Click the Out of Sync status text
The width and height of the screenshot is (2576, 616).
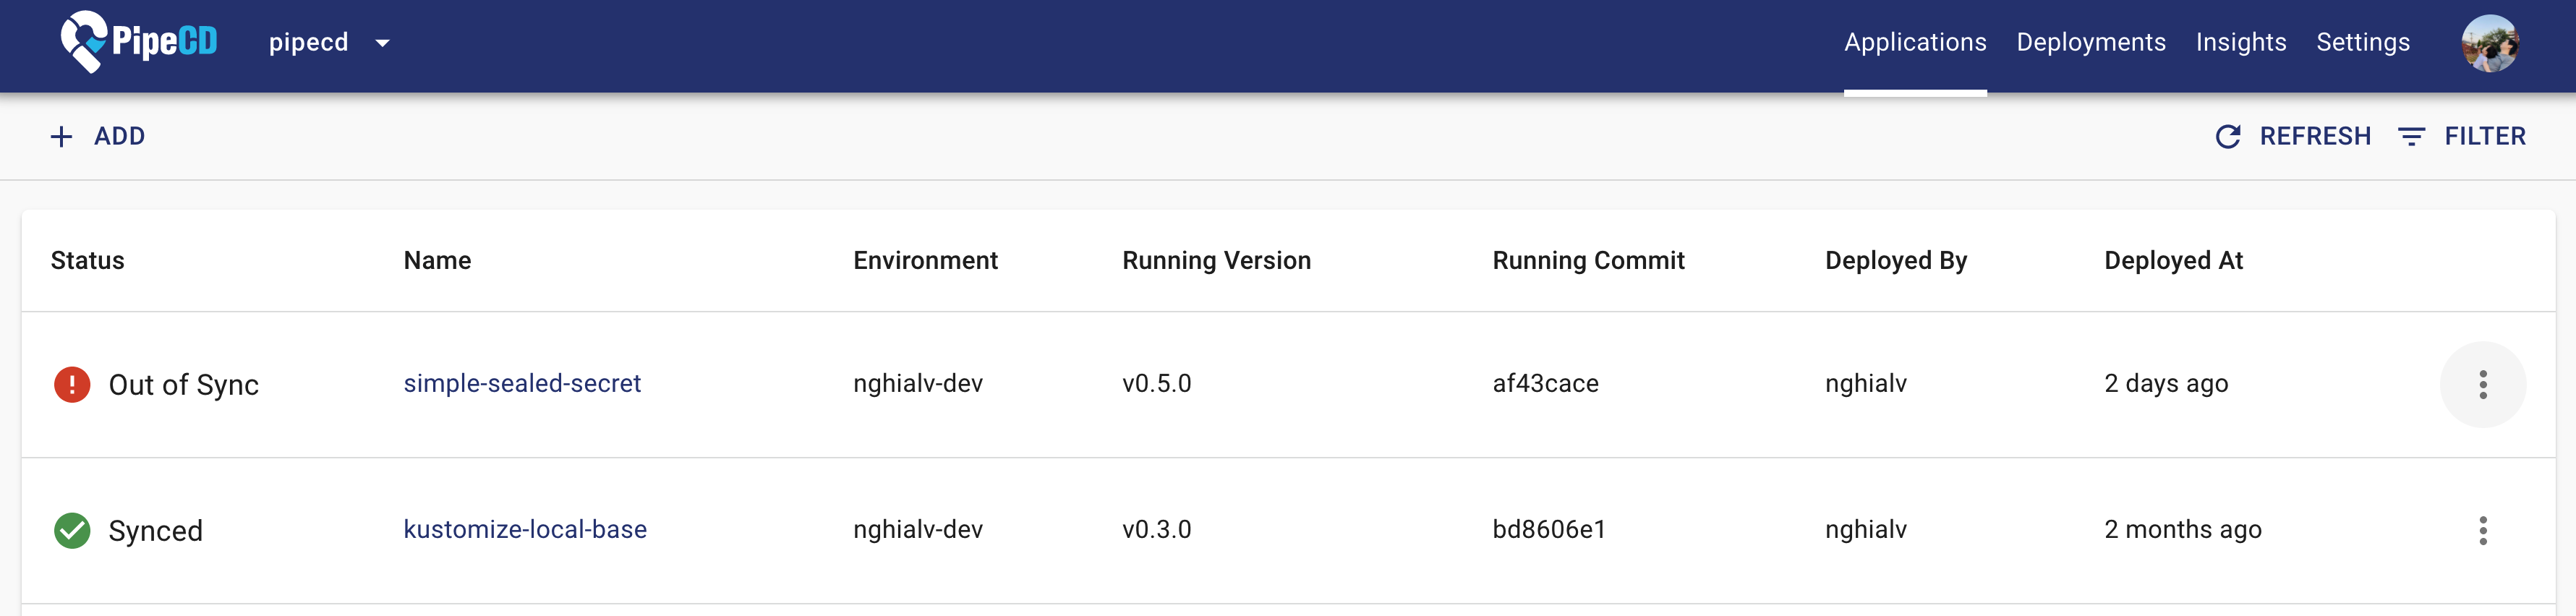183,386
